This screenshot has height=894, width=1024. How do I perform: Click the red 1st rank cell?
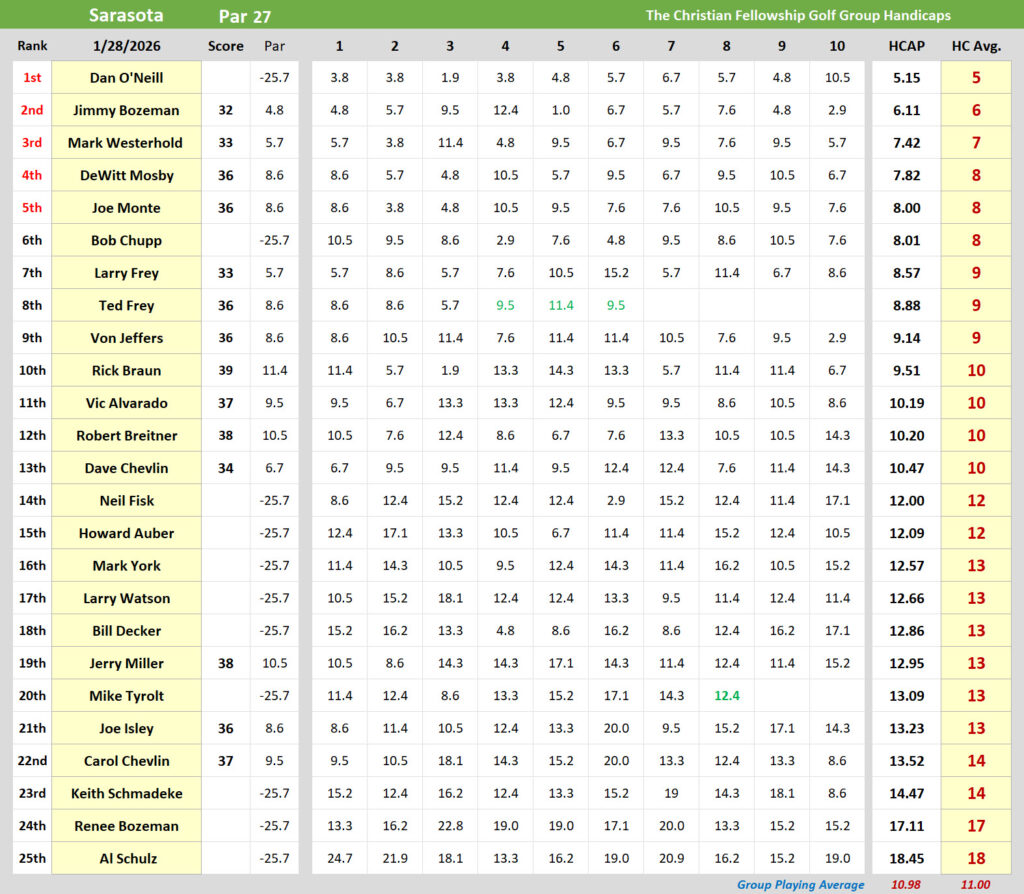(32, 78)
